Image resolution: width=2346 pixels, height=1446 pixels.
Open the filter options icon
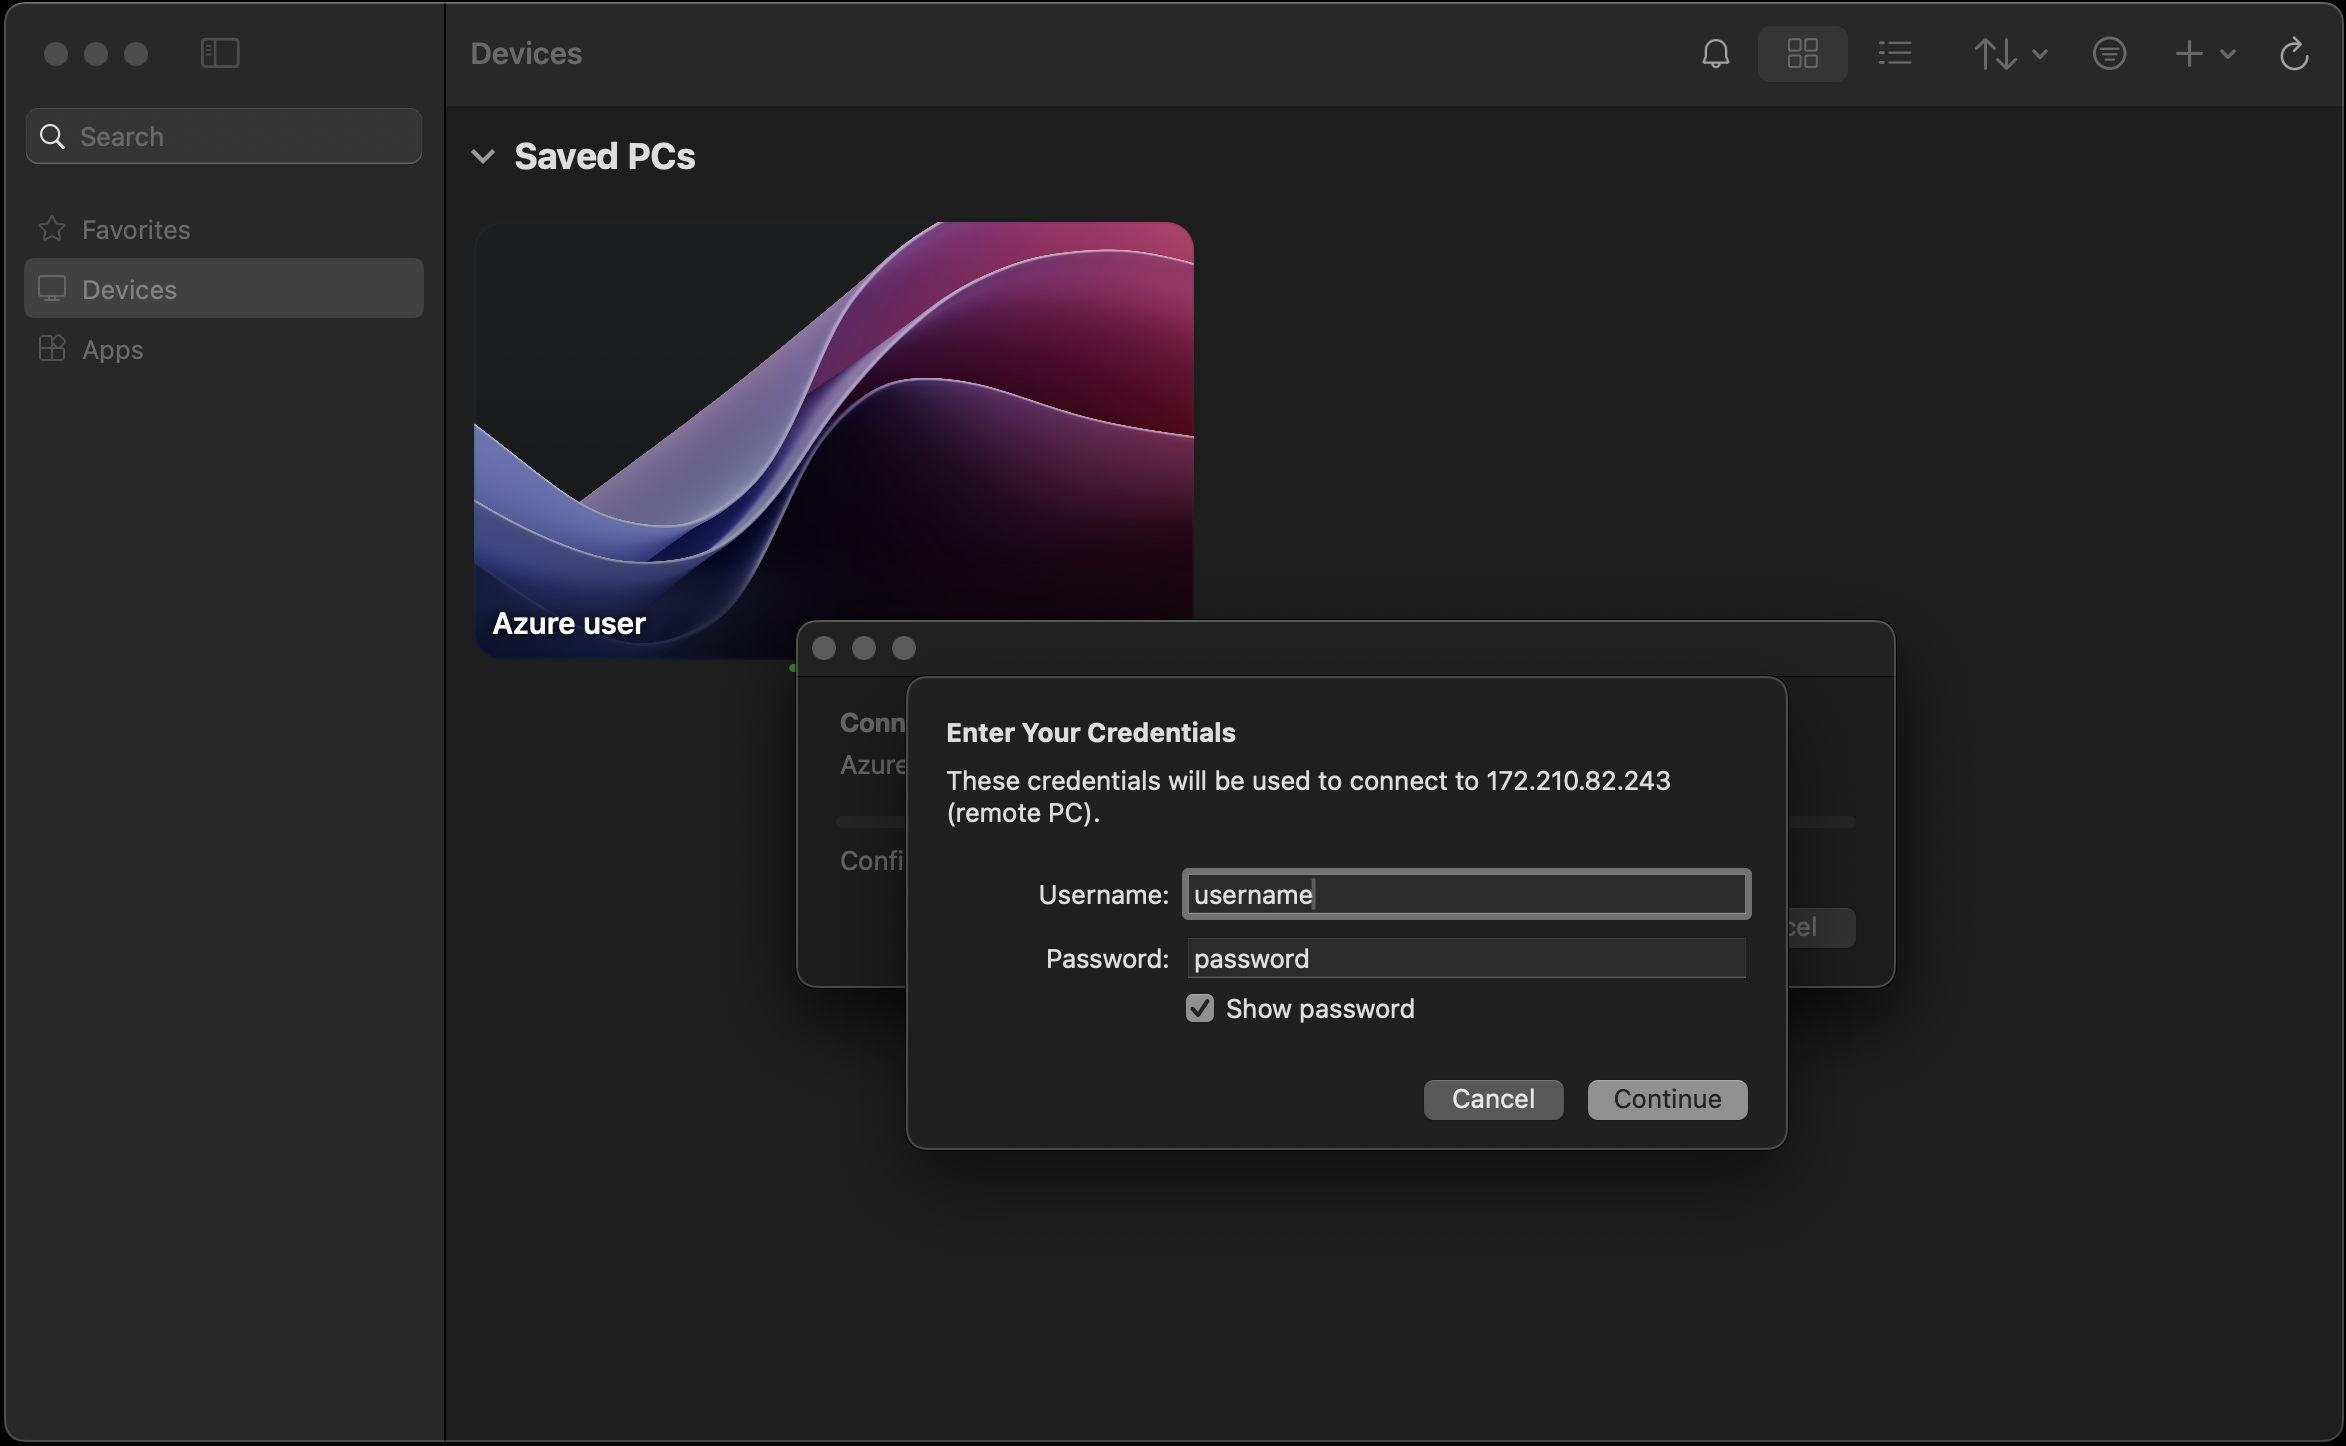pos(2109,54)
